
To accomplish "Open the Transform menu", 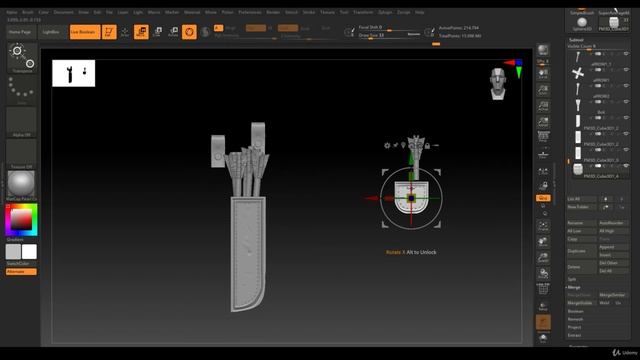I will pyautogui.click(x=363, y=12).
